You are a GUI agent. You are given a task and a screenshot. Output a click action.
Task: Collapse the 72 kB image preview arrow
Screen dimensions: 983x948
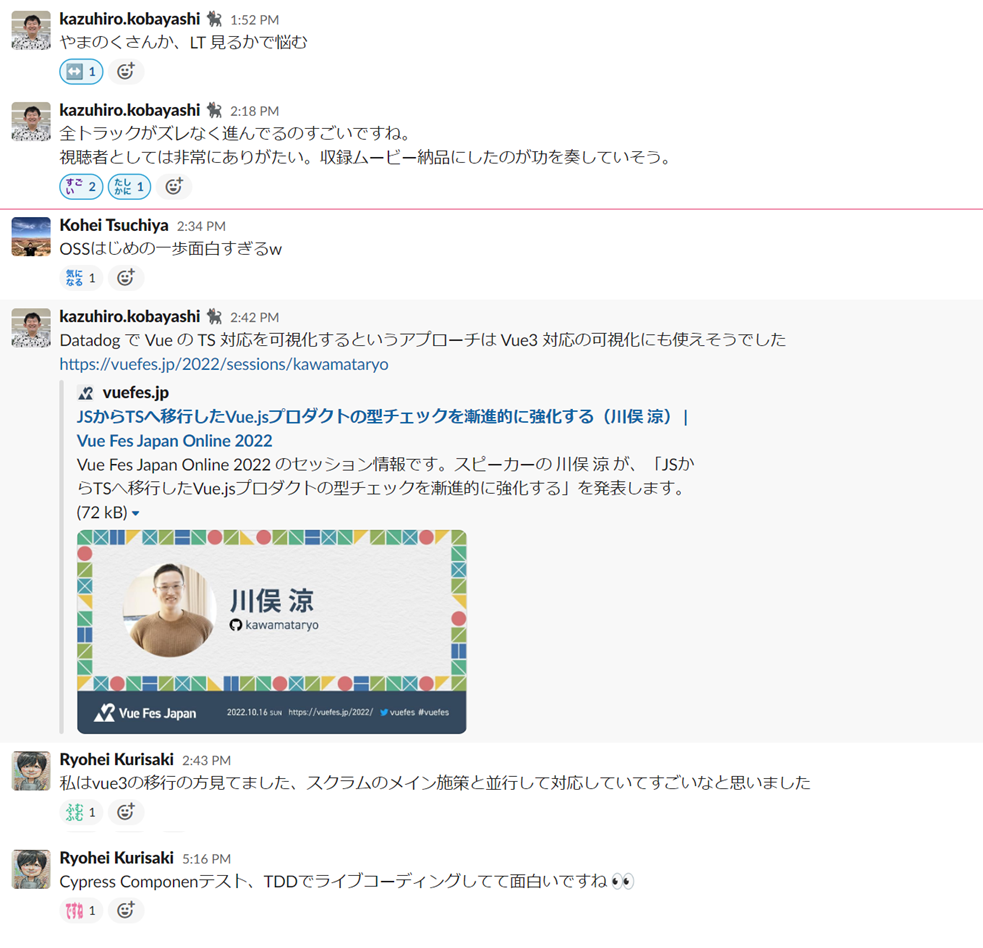(135, 514)
